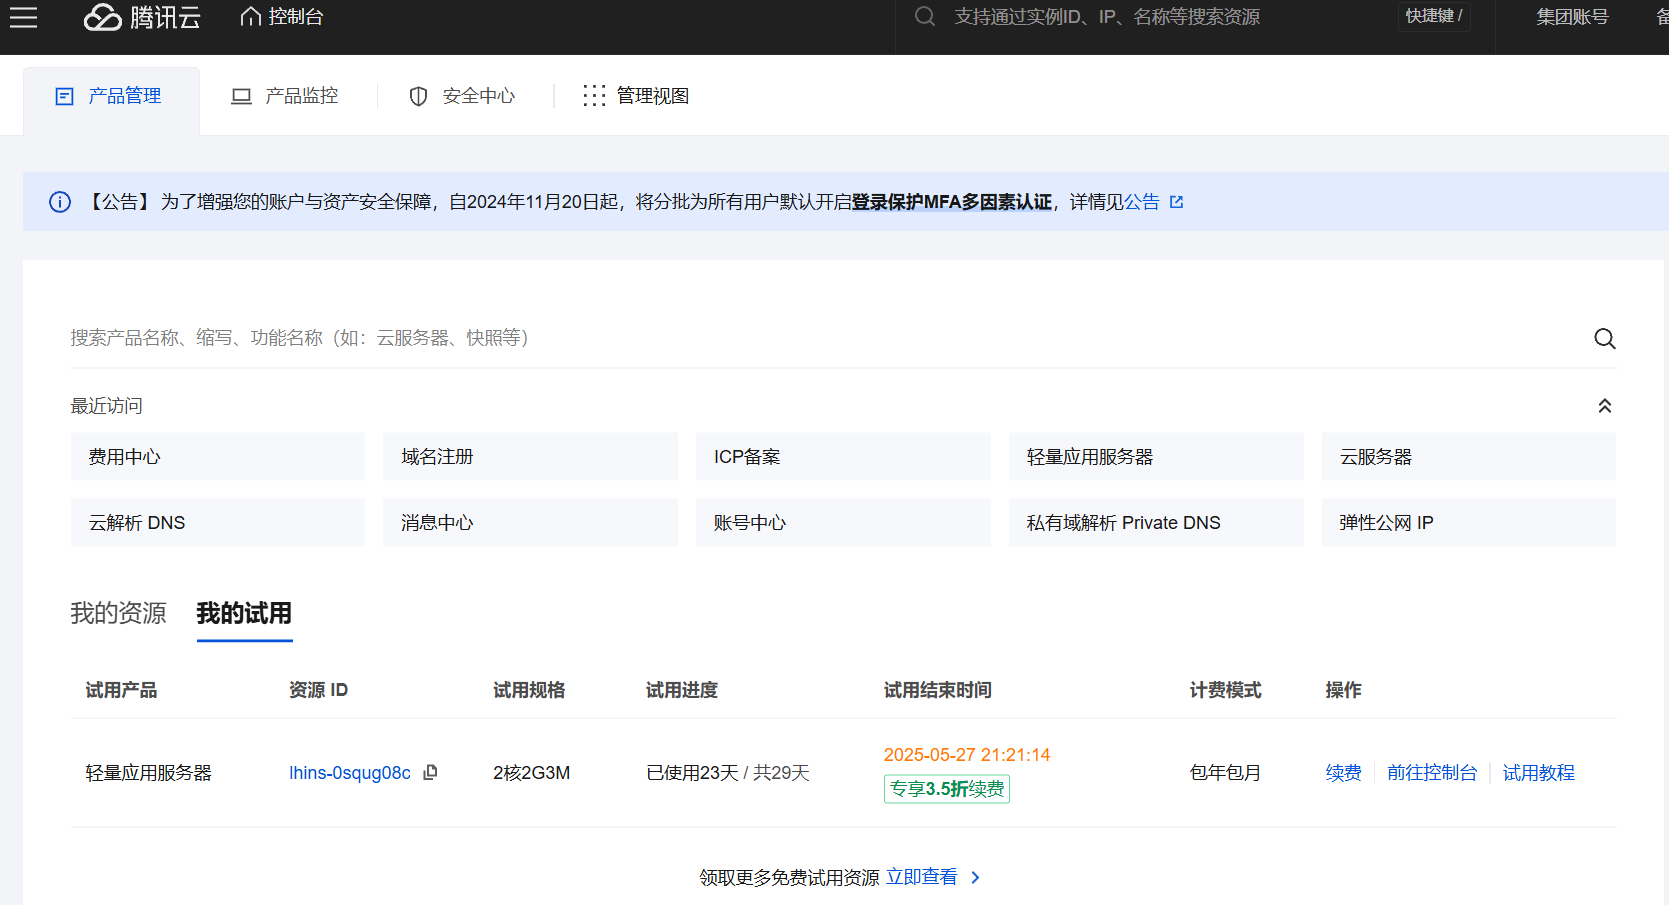The width and height of the screenshot is (1669, 905).
Task: Click the 安全中心 shield icon
Action: click(419, 96)
